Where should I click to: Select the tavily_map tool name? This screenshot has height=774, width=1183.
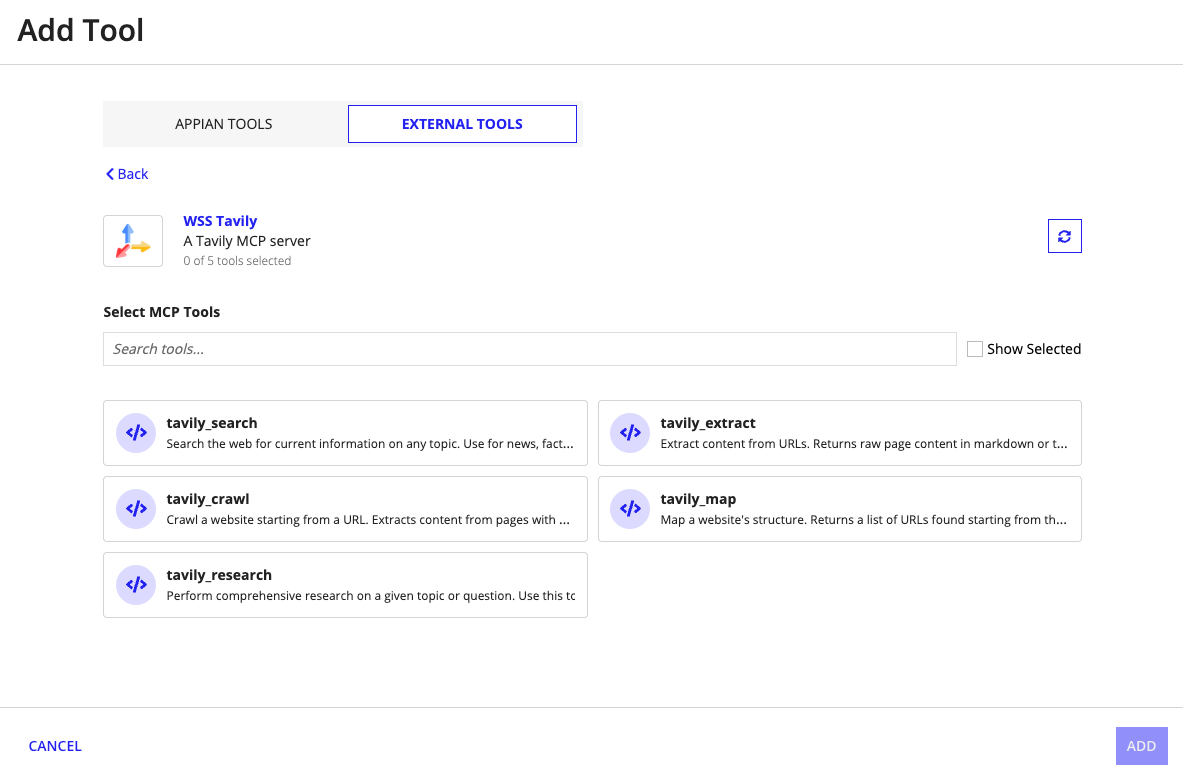coord(698,499)
